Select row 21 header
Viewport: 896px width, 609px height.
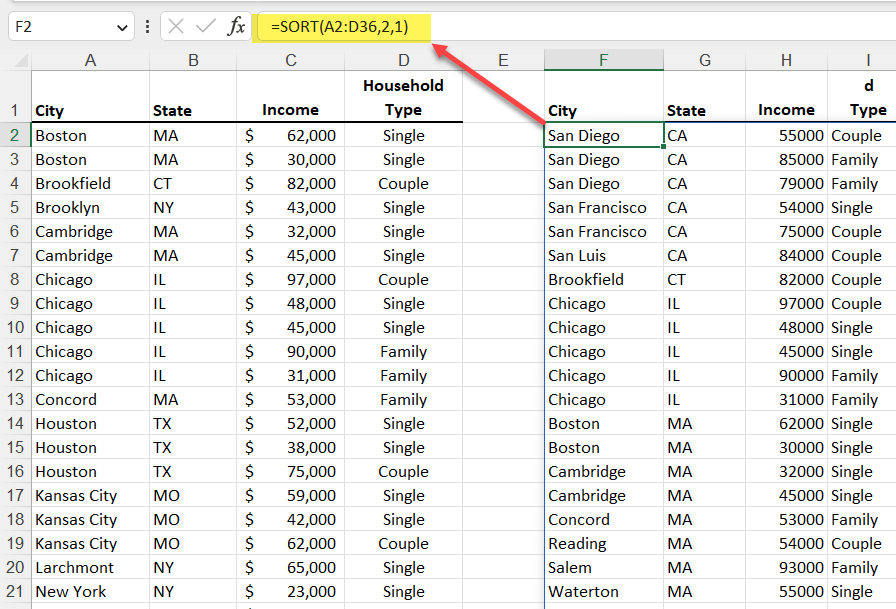point(13,591)
